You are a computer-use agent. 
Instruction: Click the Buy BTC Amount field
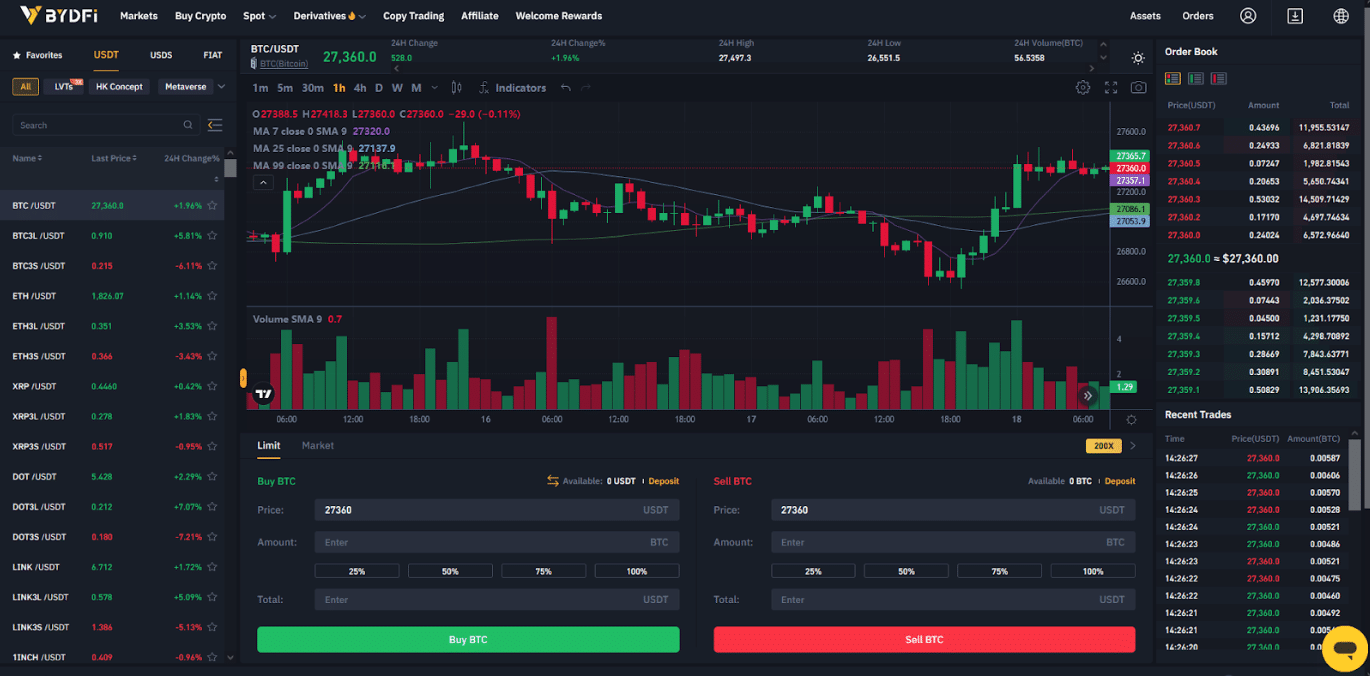pos(497,542)
